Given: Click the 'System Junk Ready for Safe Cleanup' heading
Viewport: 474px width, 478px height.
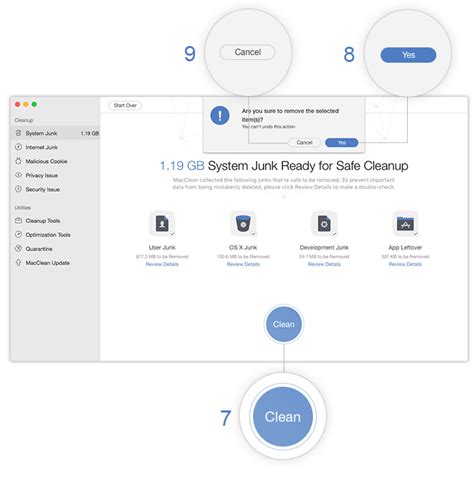Looking at the screenshot, I should [308, 166].
